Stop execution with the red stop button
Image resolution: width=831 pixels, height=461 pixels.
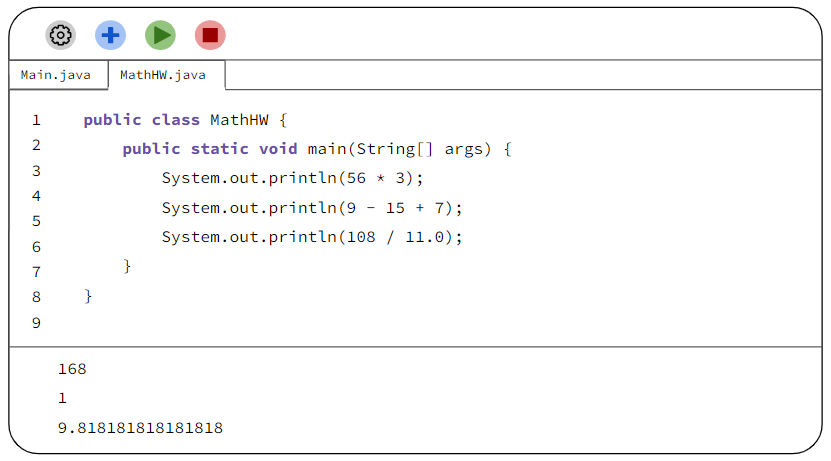pyautogui.click(x=210, y=36)
